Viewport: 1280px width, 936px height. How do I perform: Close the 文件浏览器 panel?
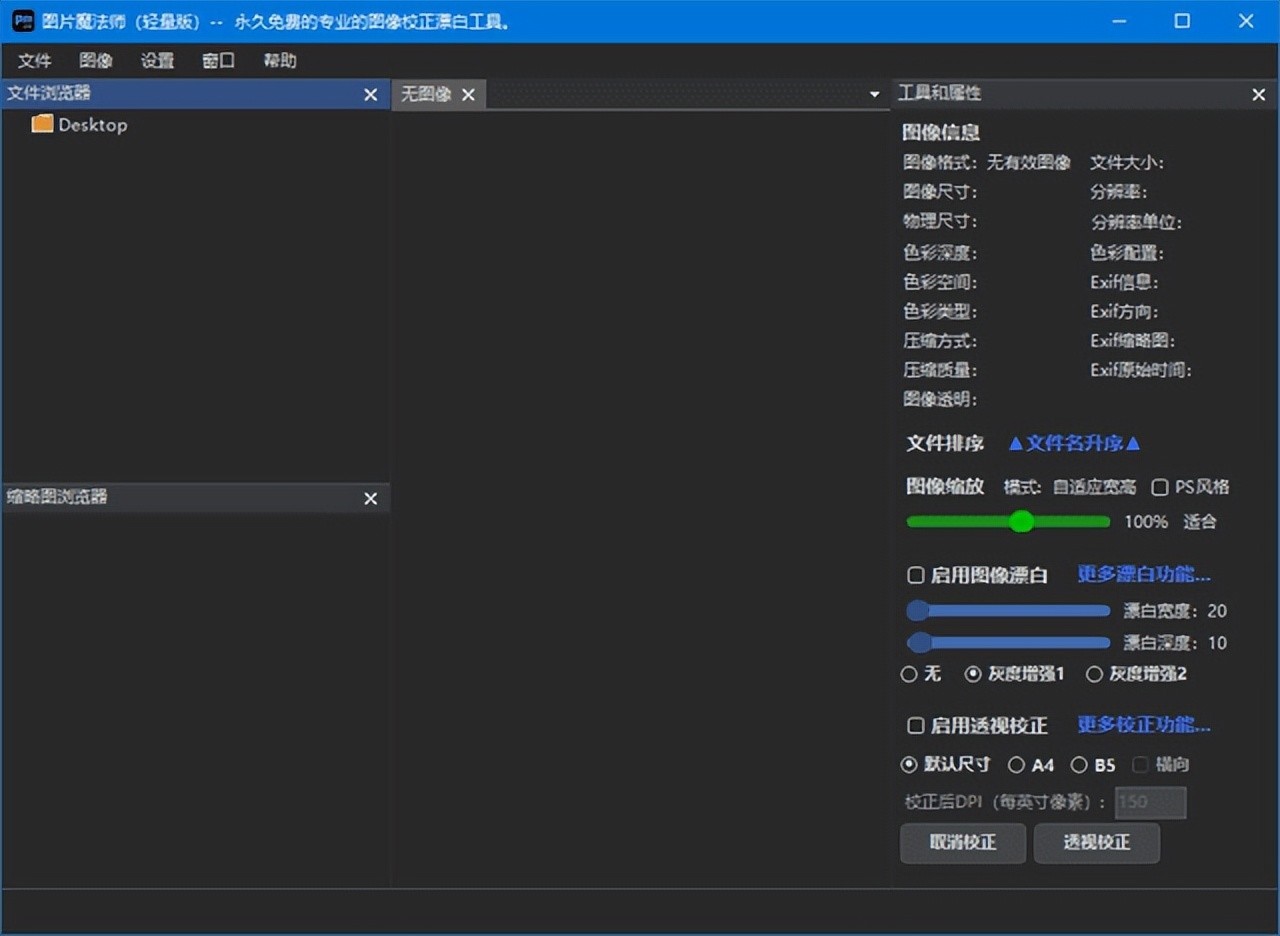pyautogui.click(x=370, y=94)
